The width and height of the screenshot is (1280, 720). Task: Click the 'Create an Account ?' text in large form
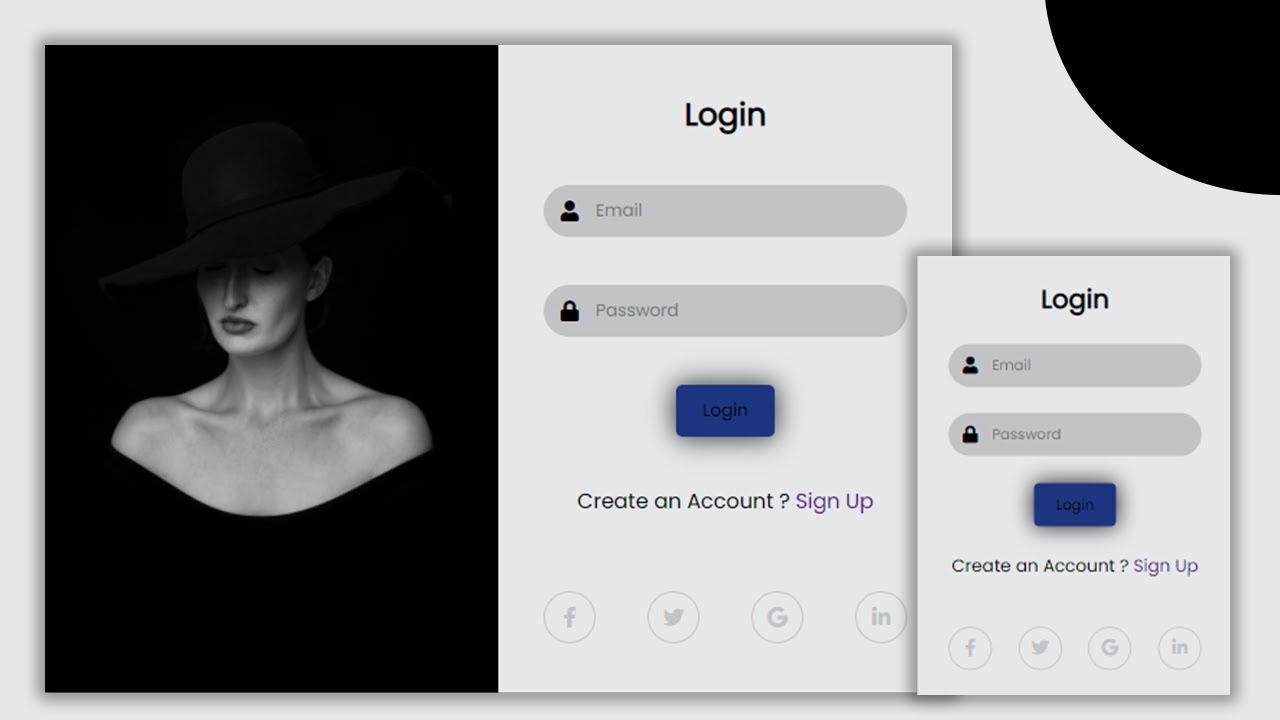[x=683, y=502]
